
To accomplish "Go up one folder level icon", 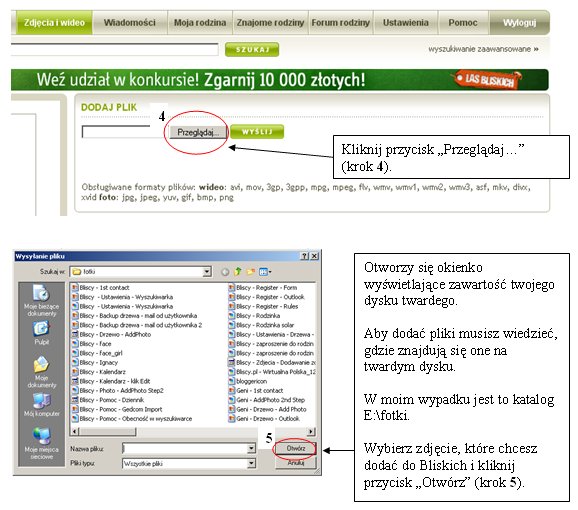I will [x=238, y=272].
